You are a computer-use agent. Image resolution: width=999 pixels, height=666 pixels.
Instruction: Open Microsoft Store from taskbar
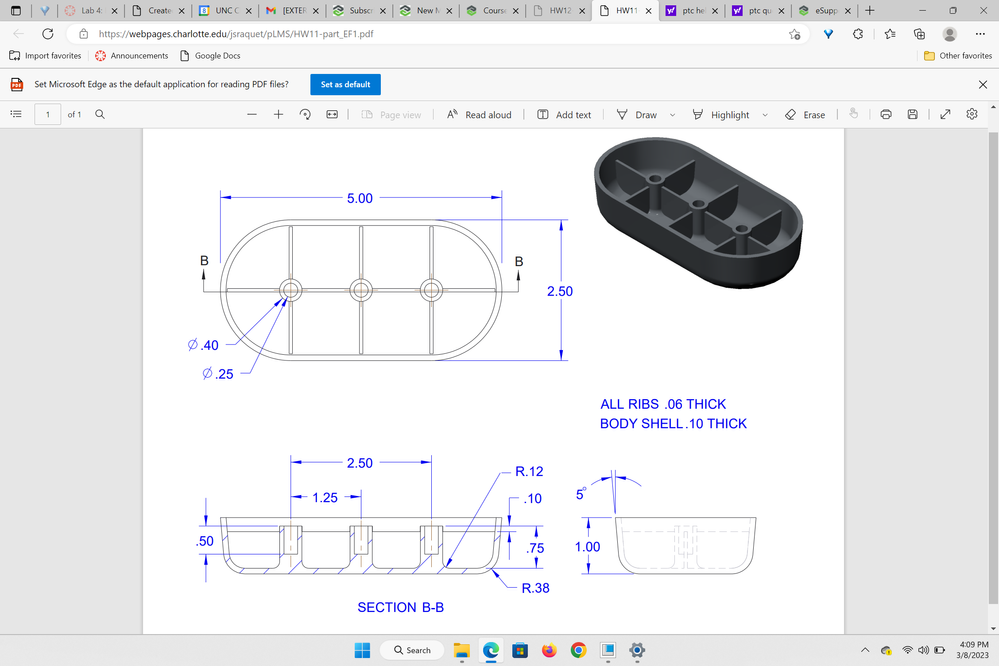[520, 650]
